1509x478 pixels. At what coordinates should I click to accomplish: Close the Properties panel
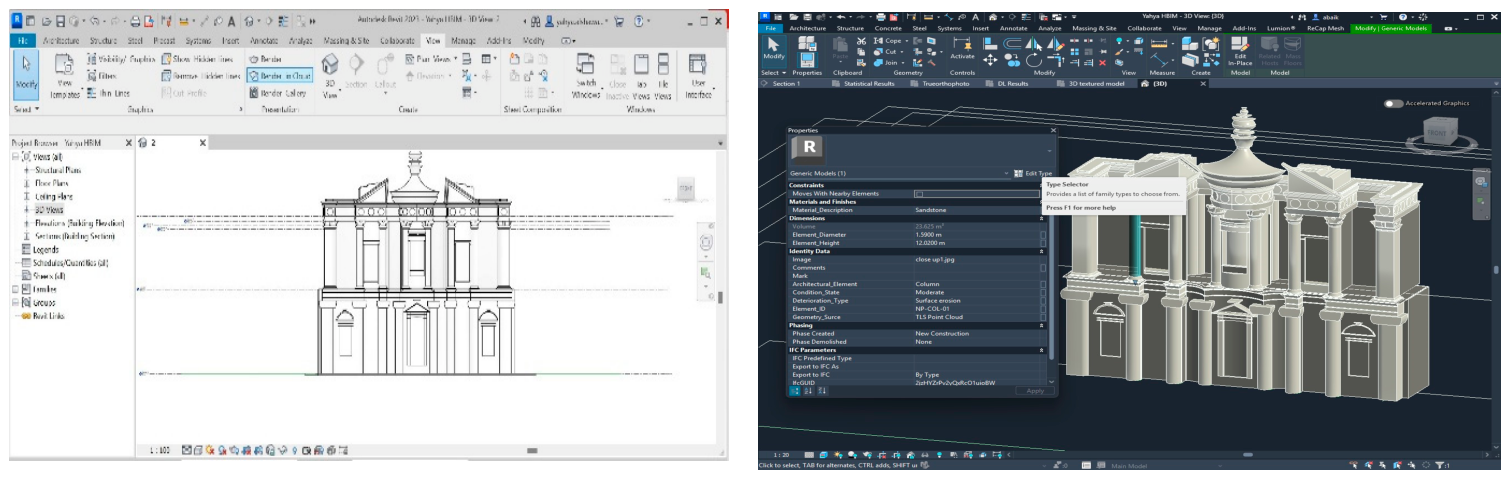(x=1052, y=130)
